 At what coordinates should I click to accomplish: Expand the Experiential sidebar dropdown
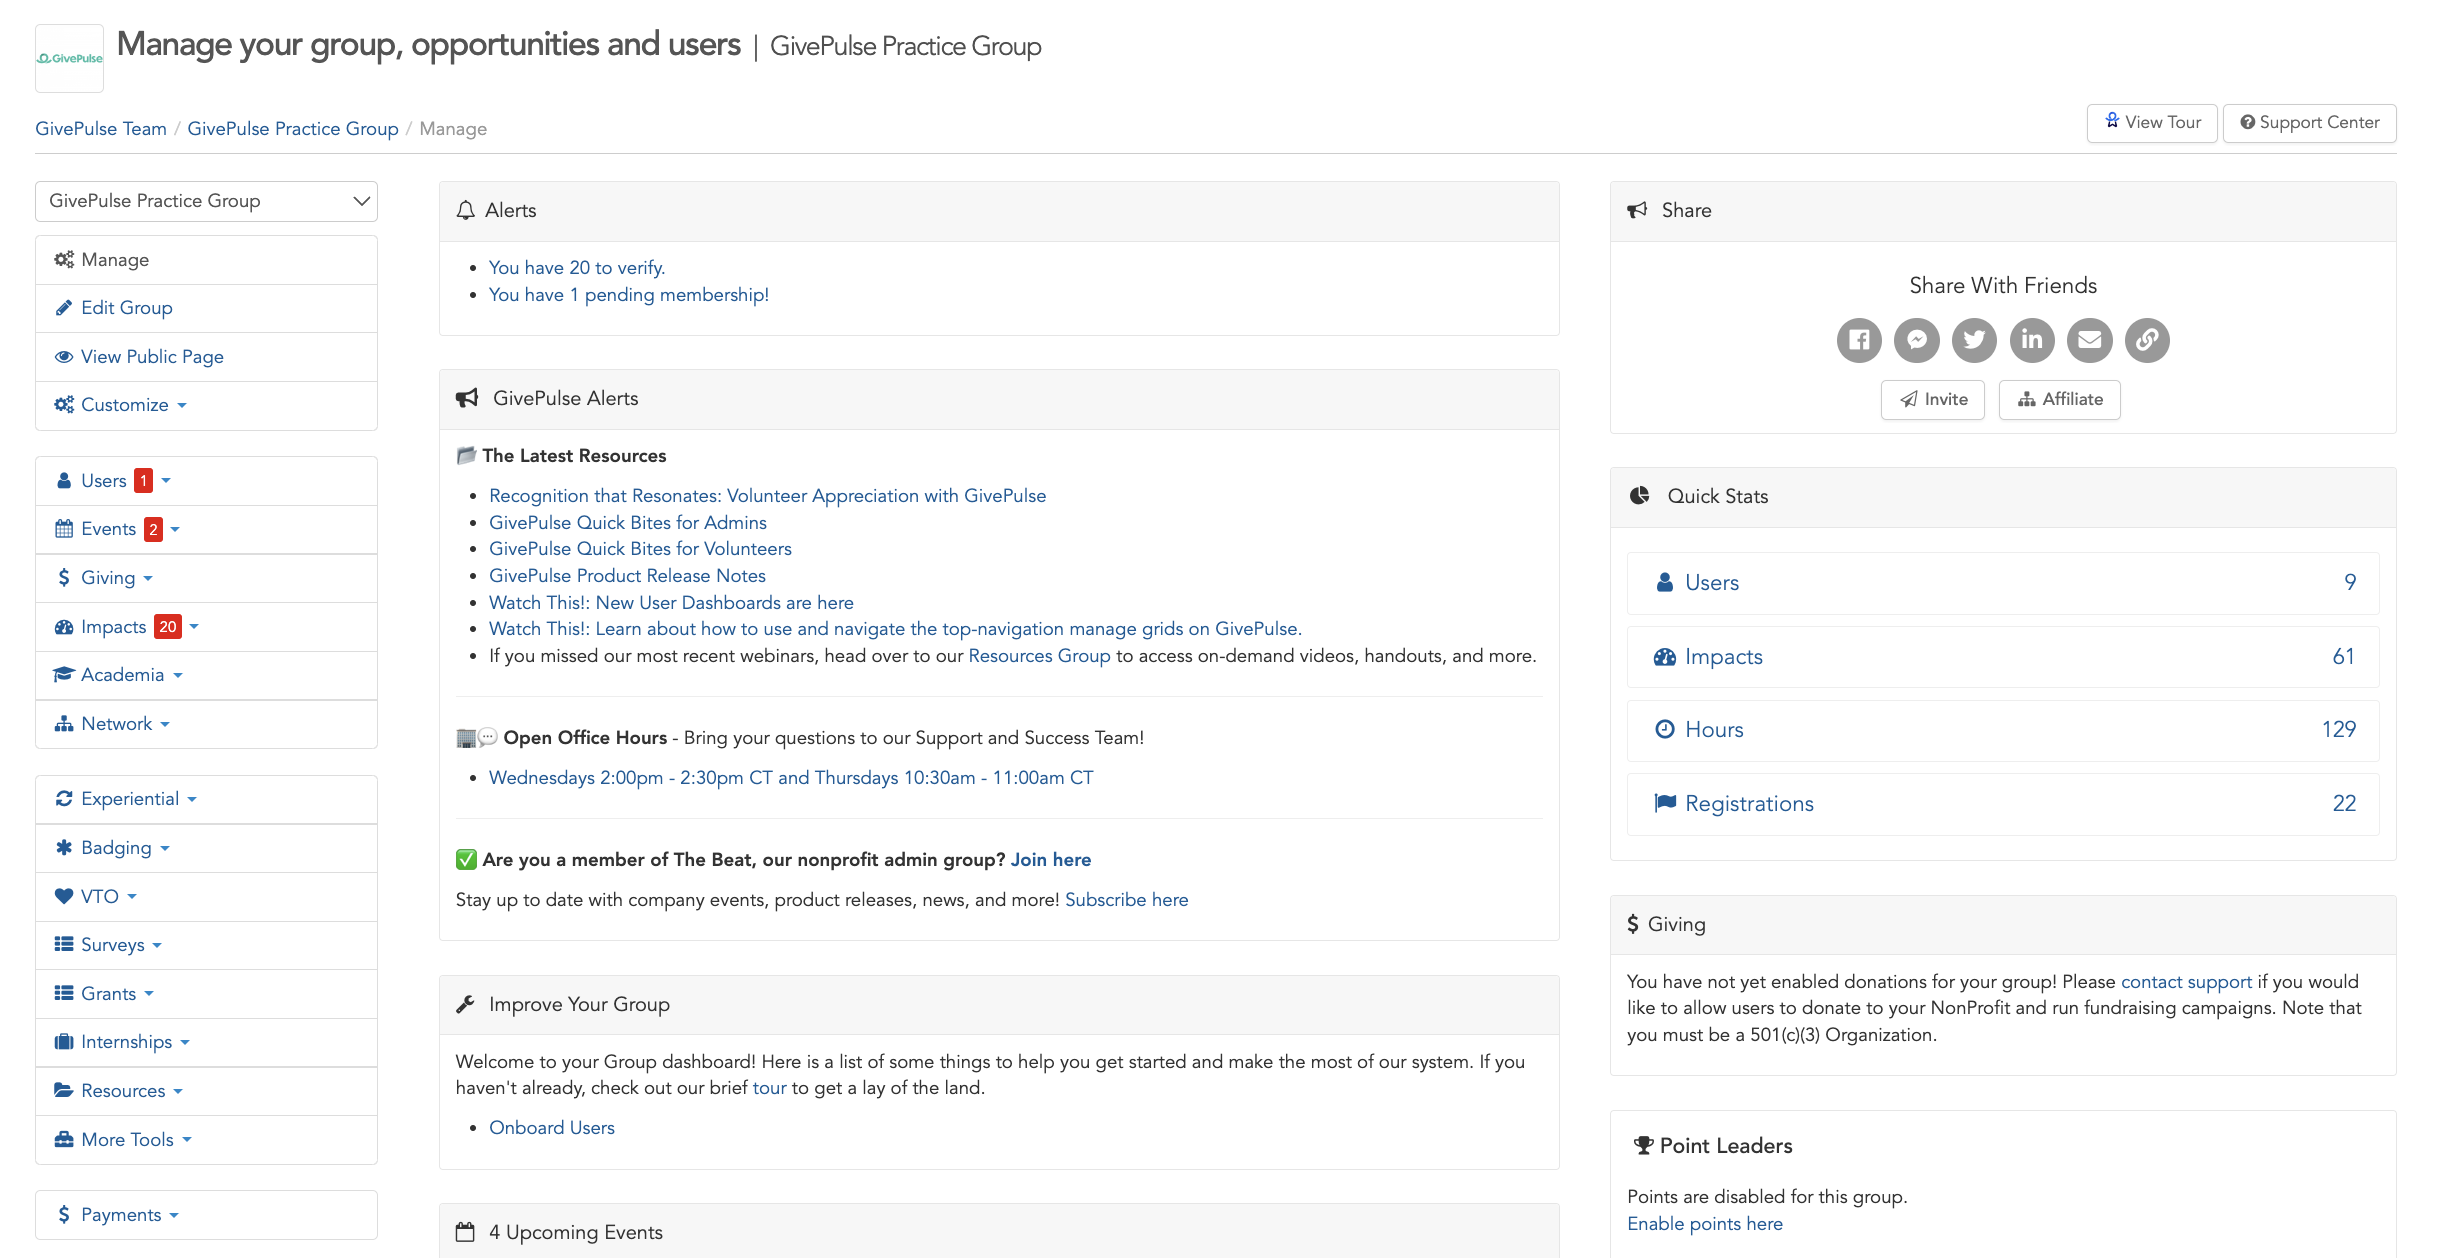tap(192, 799)
